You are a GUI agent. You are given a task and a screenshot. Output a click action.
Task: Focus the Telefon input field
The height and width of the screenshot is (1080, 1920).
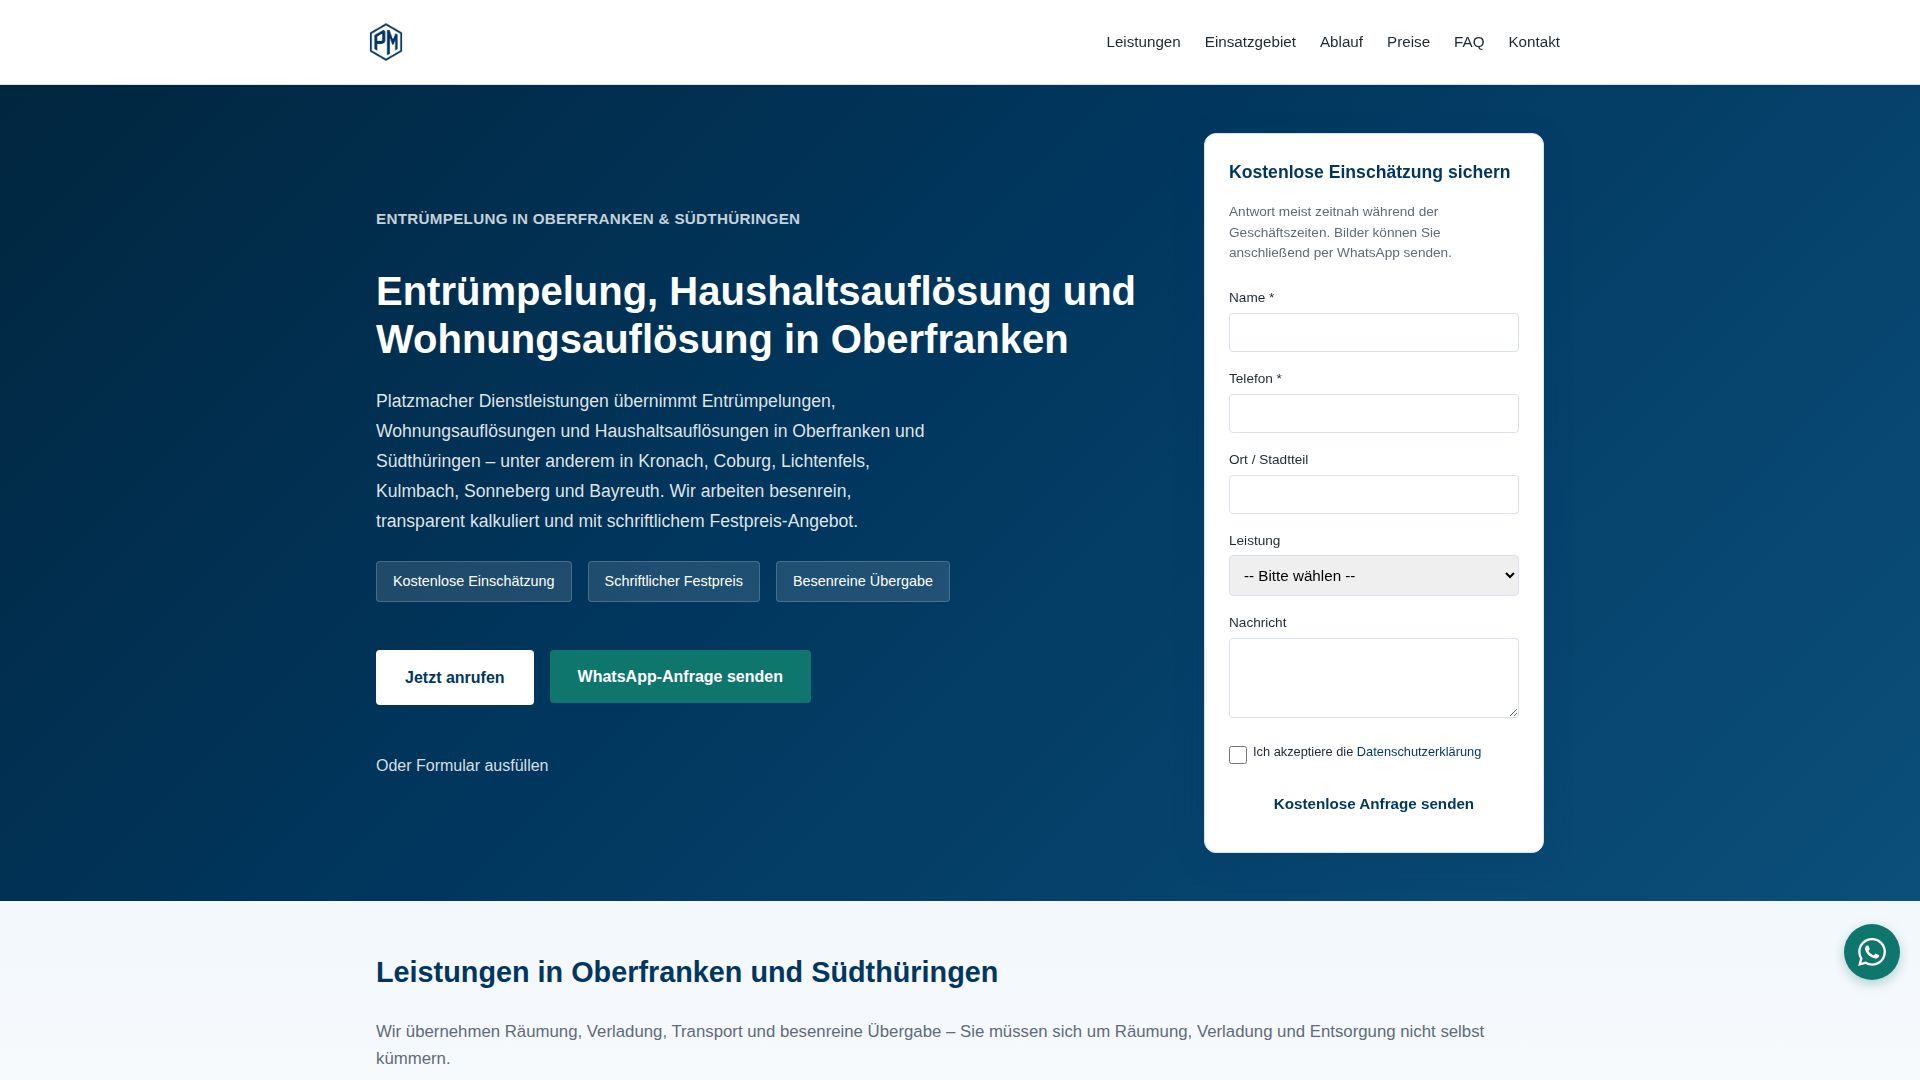[x=1373, y=413]
